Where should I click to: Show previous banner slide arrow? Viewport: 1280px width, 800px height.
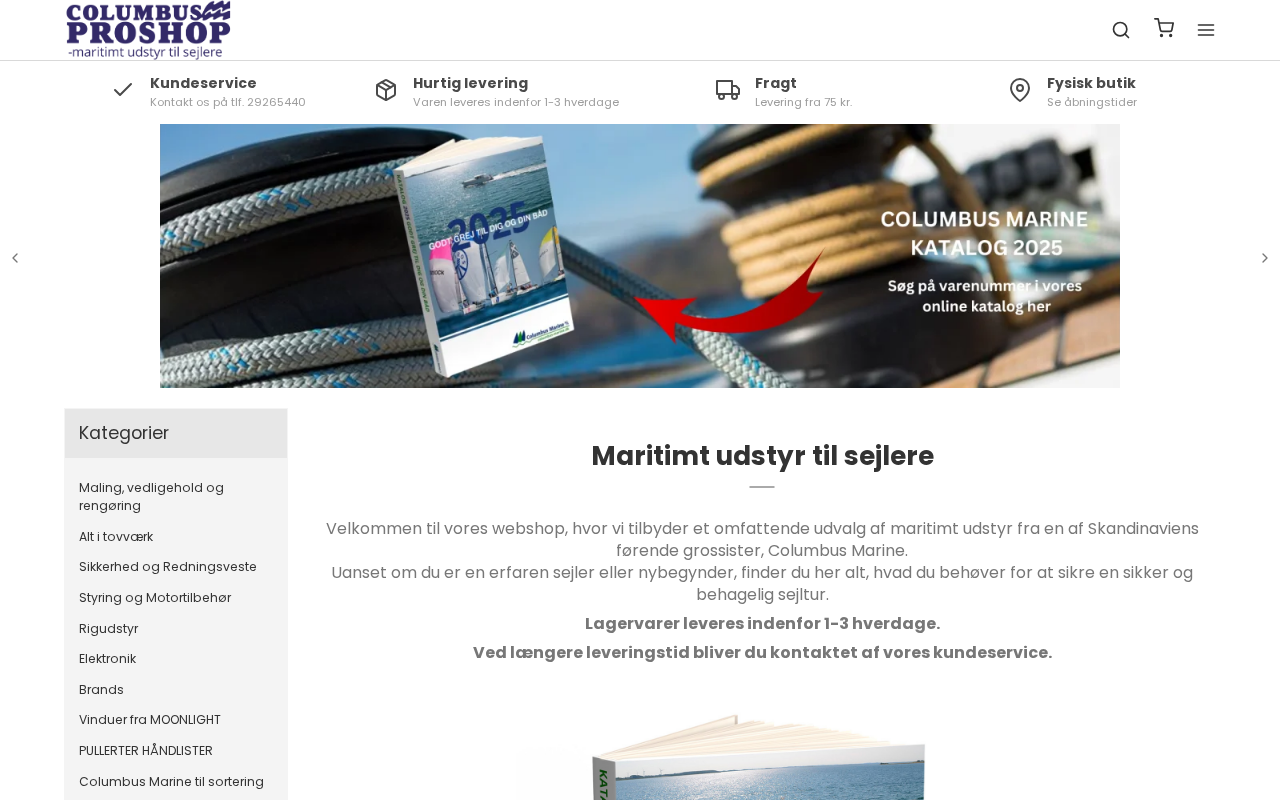tap(15, 258)
